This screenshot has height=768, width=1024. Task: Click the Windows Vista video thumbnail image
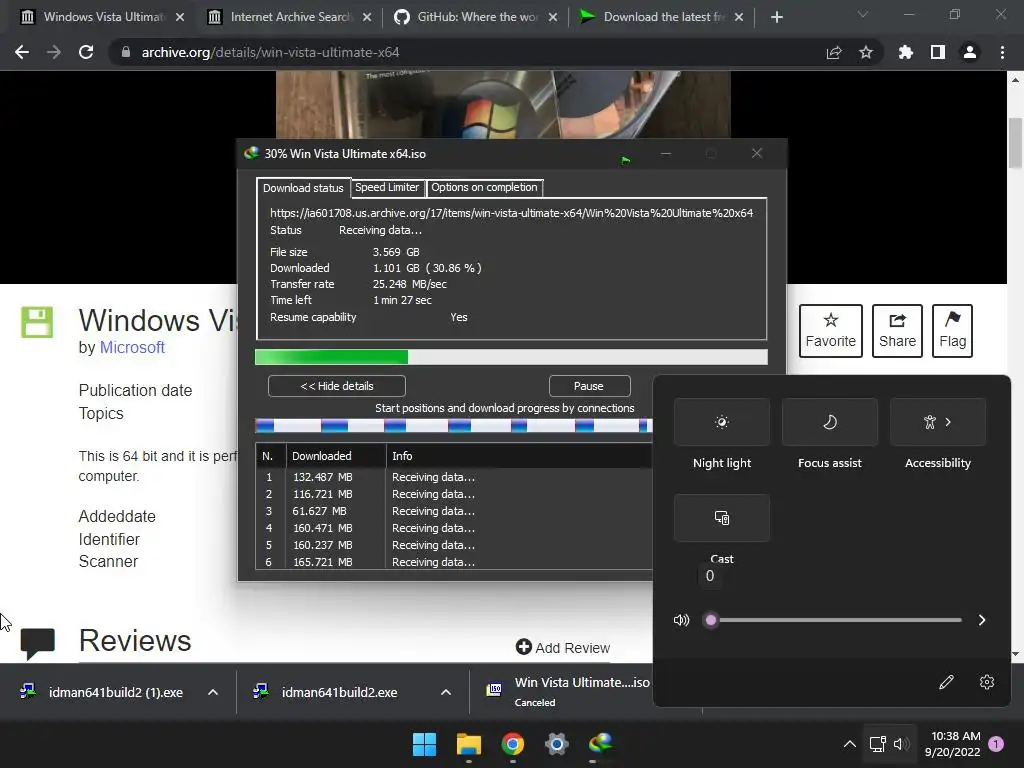coord(503,104)
